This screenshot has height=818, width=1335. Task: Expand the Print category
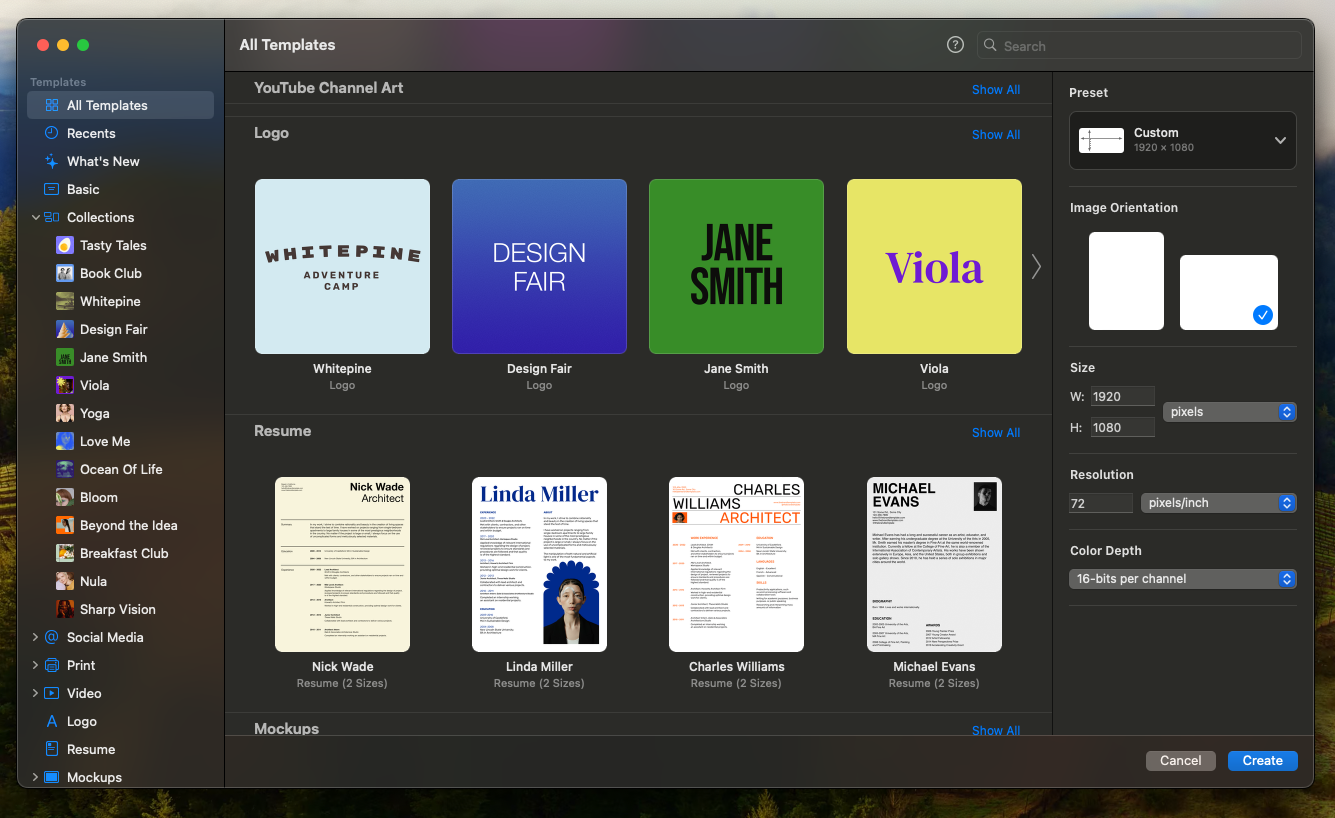coord(36,665)
